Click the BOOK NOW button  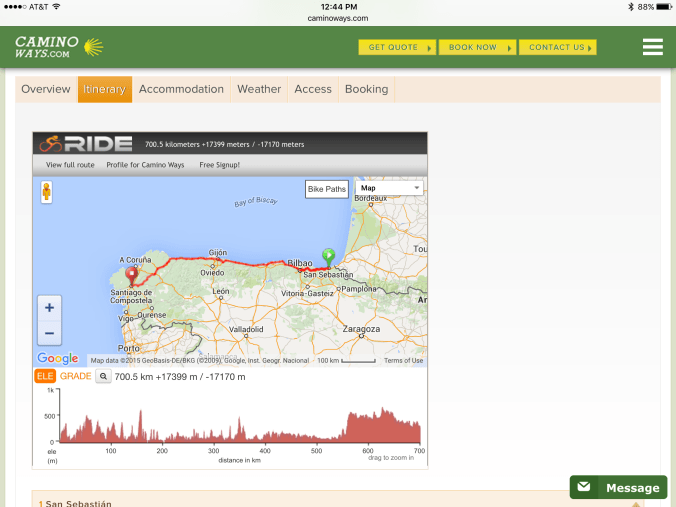477,47
